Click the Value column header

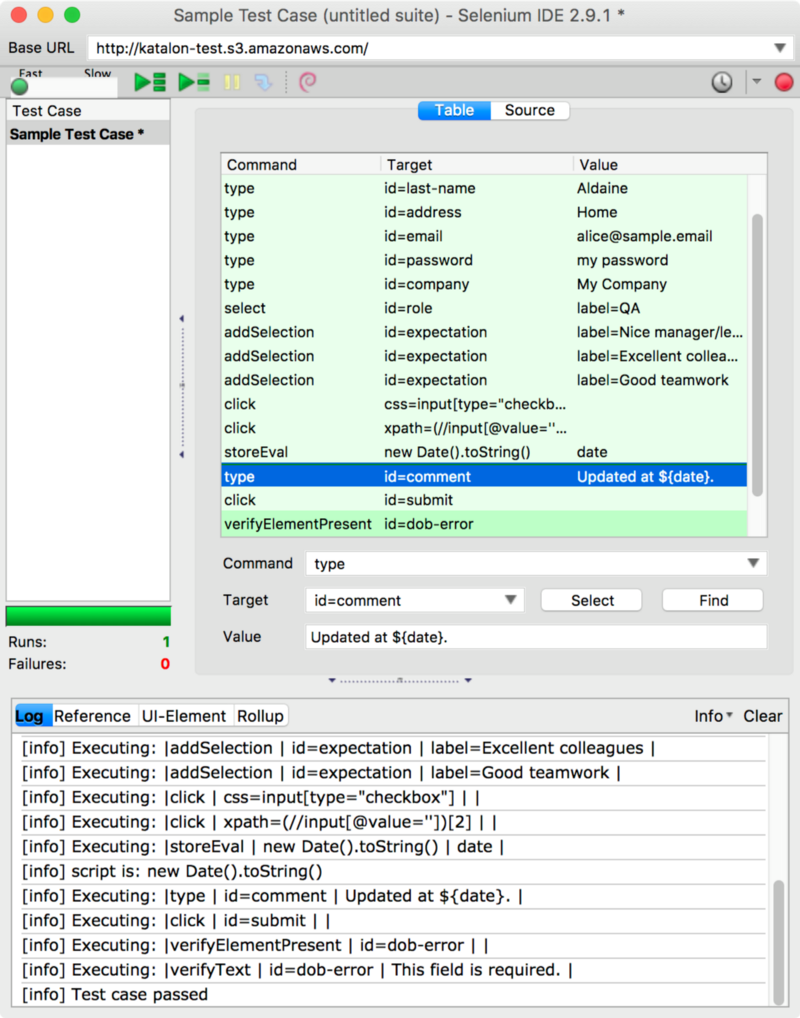670,165
